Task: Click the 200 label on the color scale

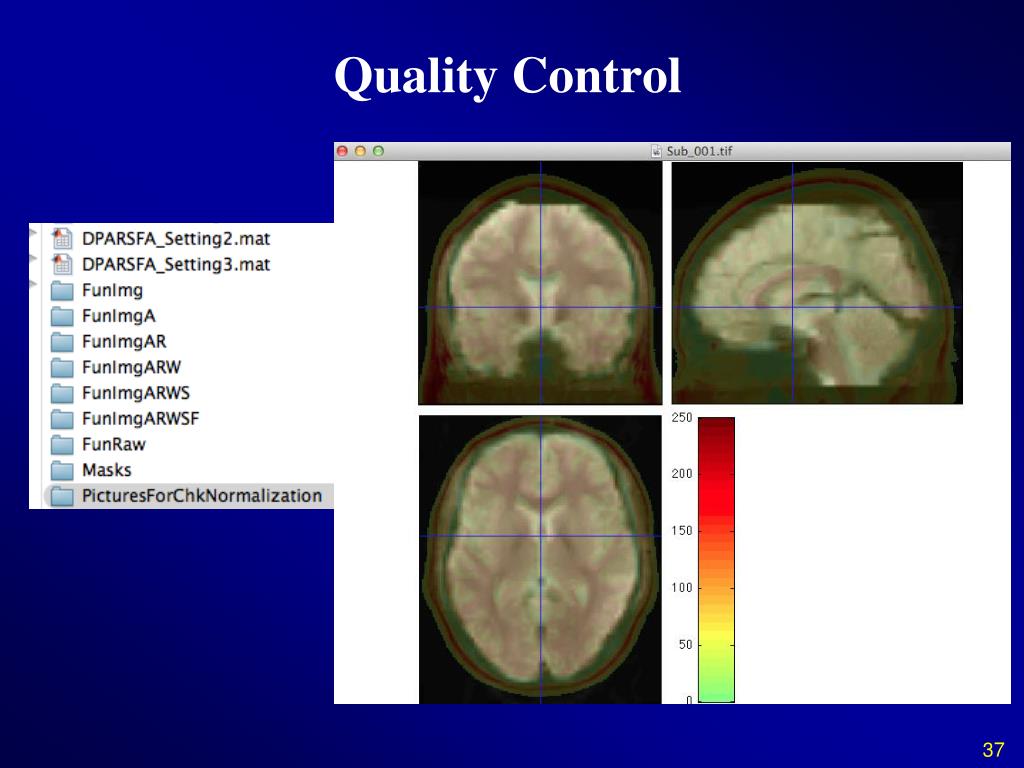Action: click(x=682, y=473)
